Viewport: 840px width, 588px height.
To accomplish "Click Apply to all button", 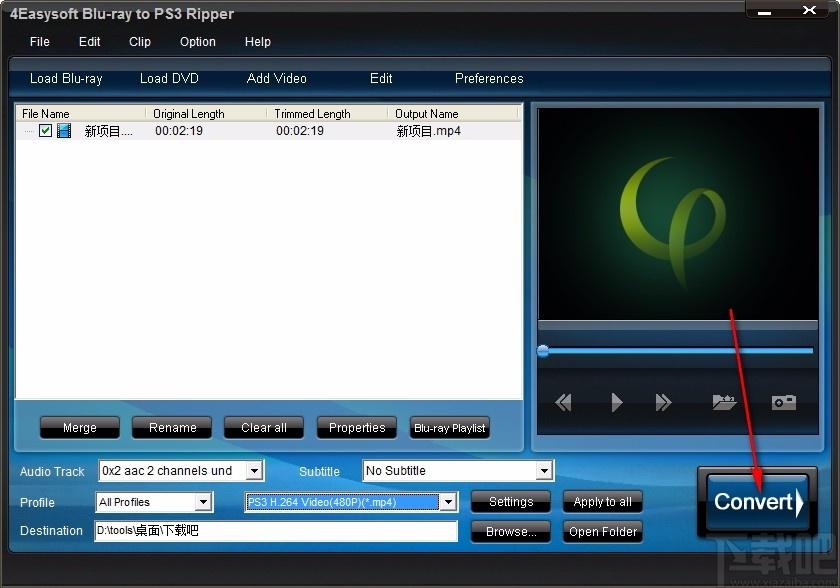I will pyautogui.click(x=603, y=502).
